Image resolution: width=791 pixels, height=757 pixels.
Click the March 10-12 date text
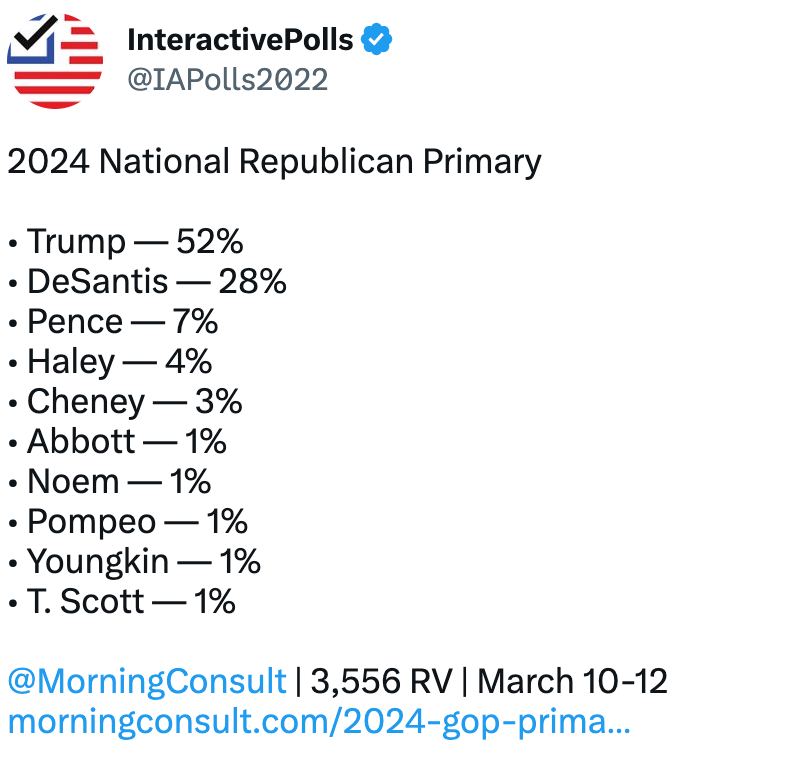pyautogui.click(x=572, y=681)
